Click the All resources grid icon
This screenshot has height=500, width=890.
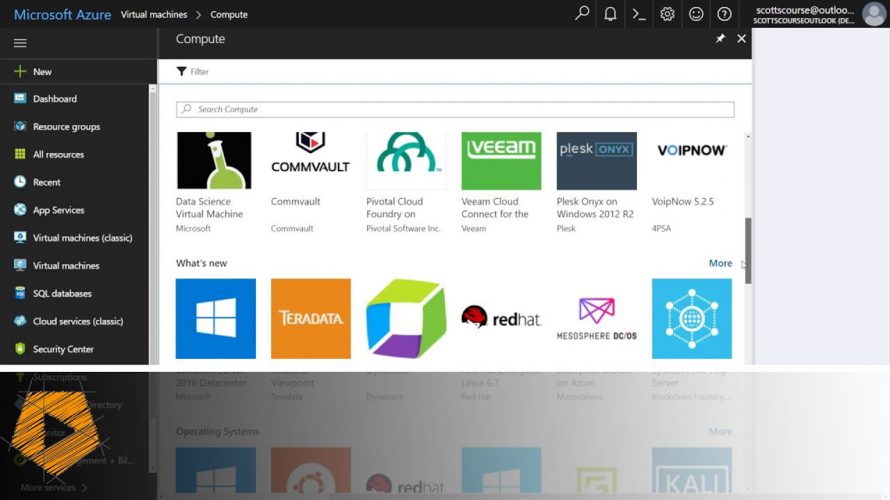coord(20,154)
